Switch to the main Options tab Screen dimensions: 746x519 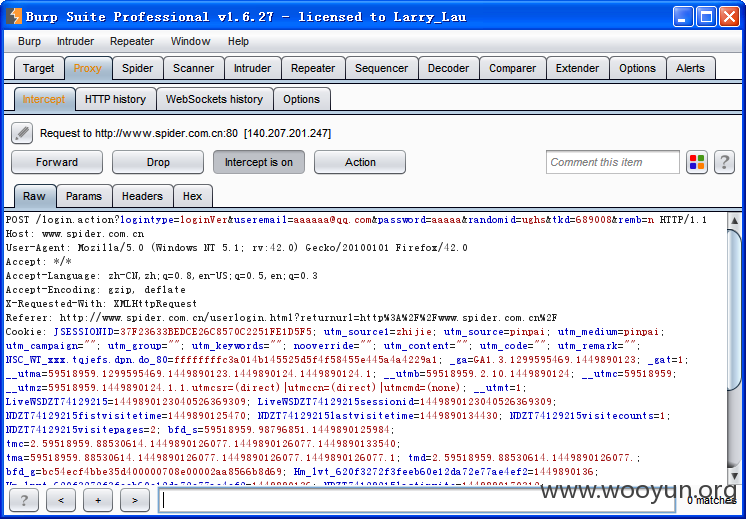[x=637, y=68]
